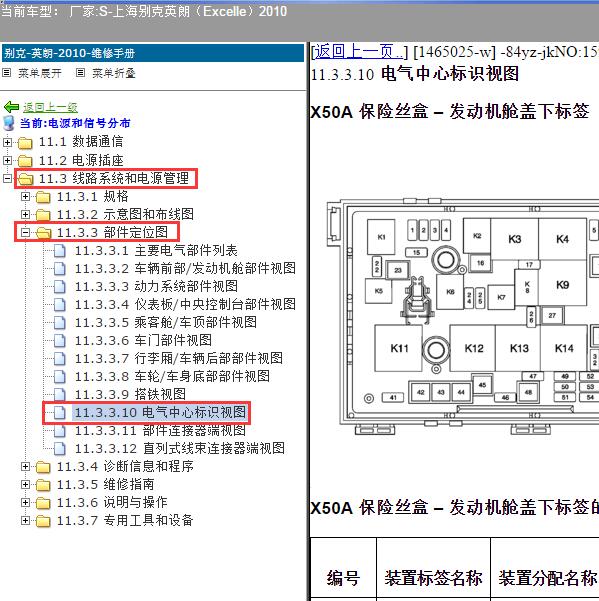Open 11.3.3.12 直列式线束连接器端视图

pos(180,448)
